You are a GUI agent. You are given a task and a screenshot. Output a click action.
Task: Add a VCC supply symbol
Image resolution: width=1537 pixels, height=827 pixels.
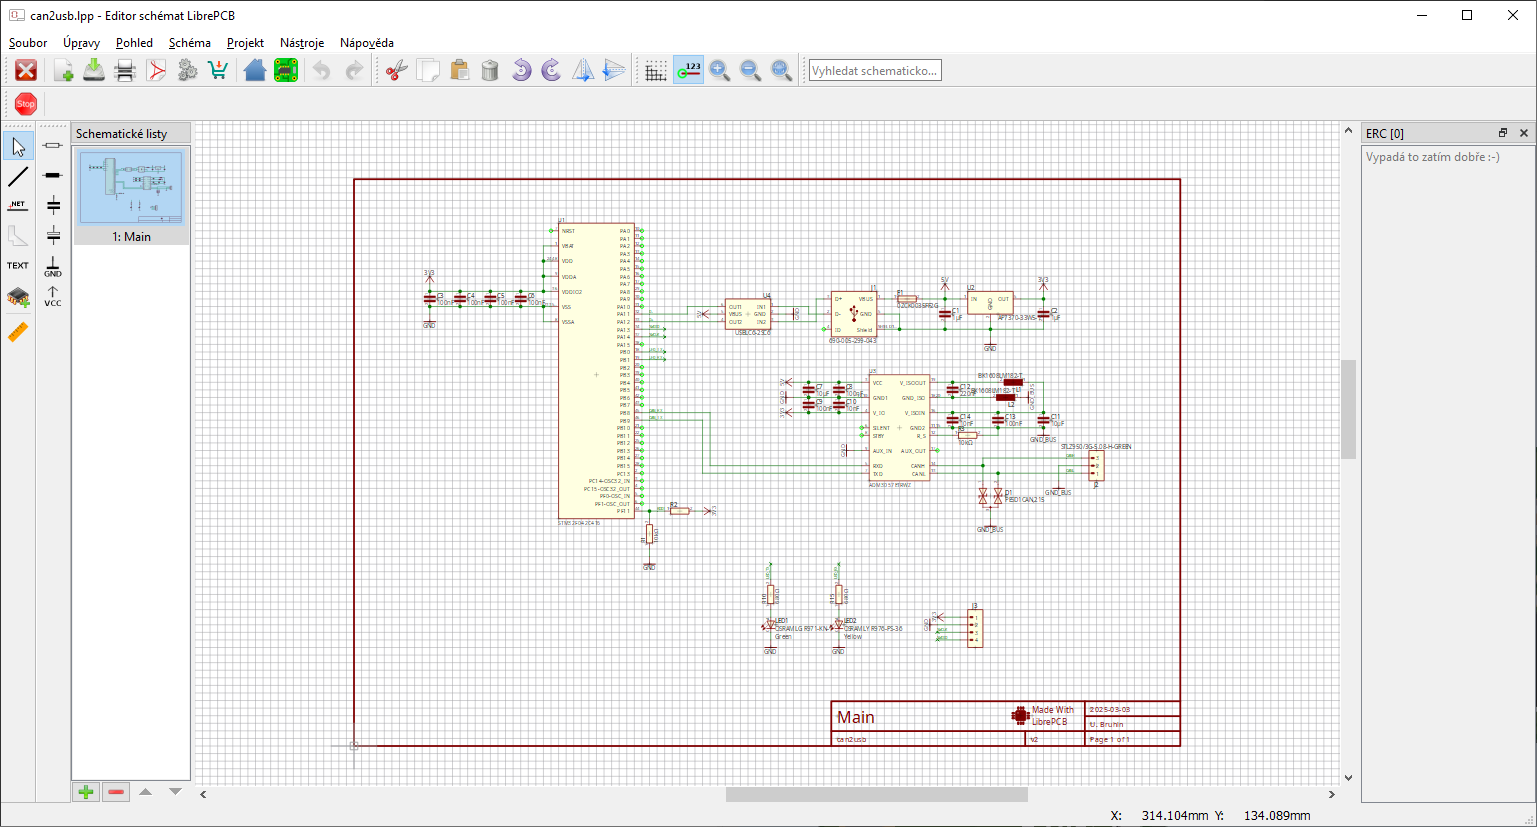[x=53, y=297]
